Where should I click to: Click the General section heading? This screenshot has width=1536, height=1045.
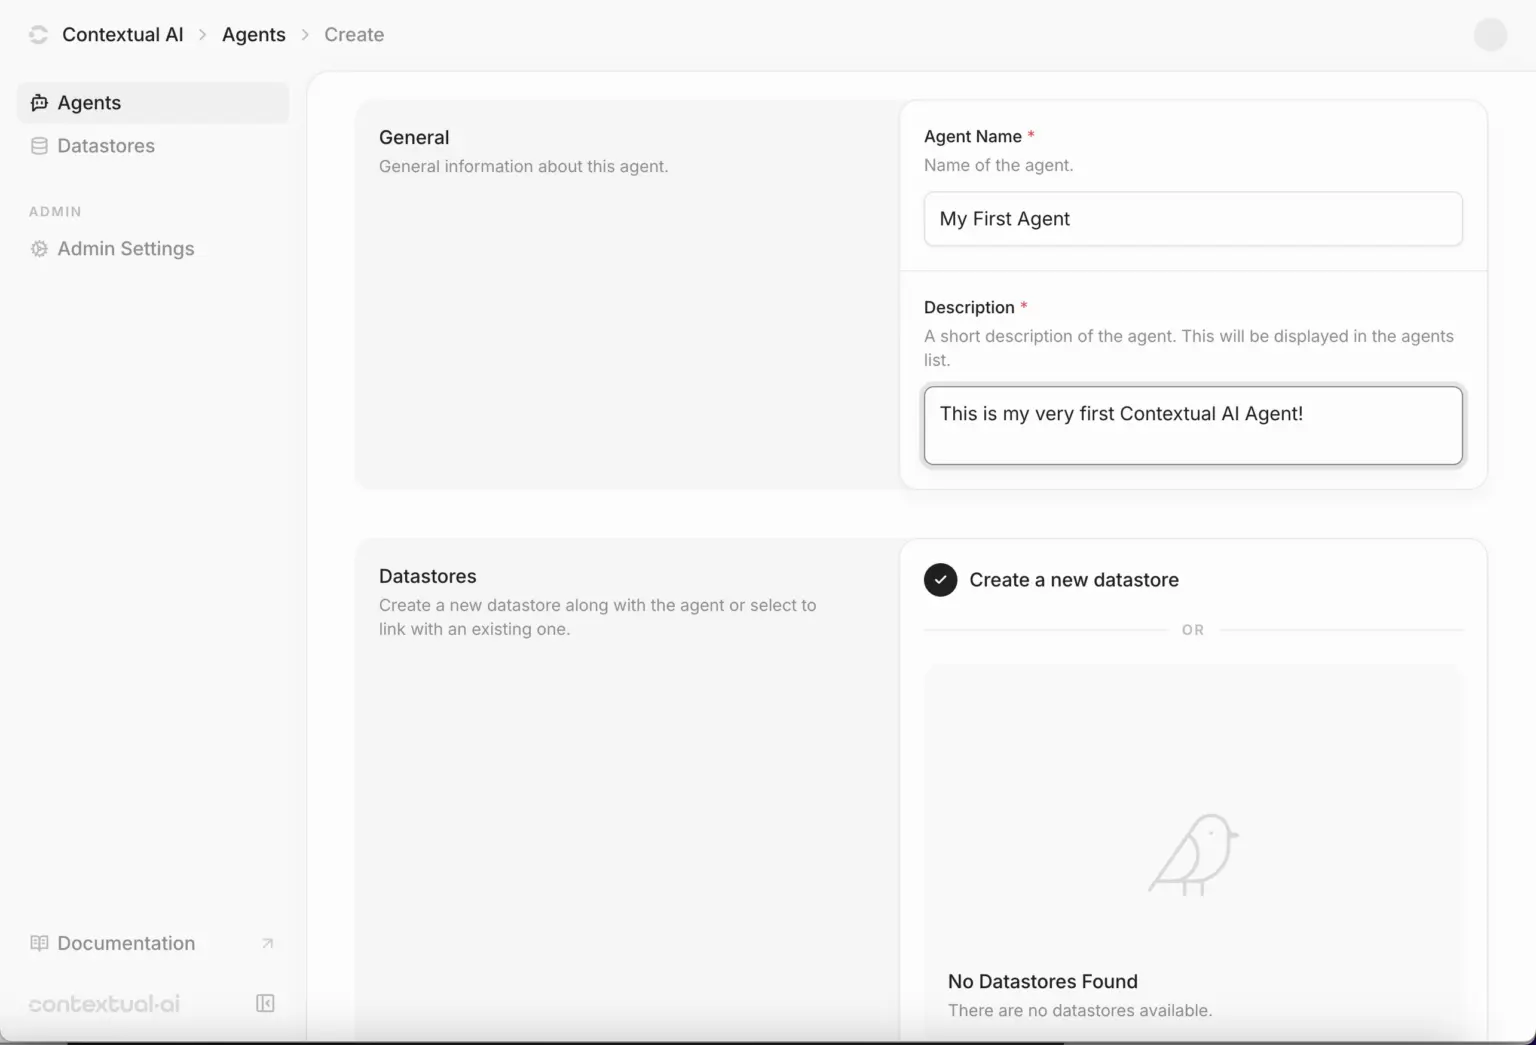414,138
